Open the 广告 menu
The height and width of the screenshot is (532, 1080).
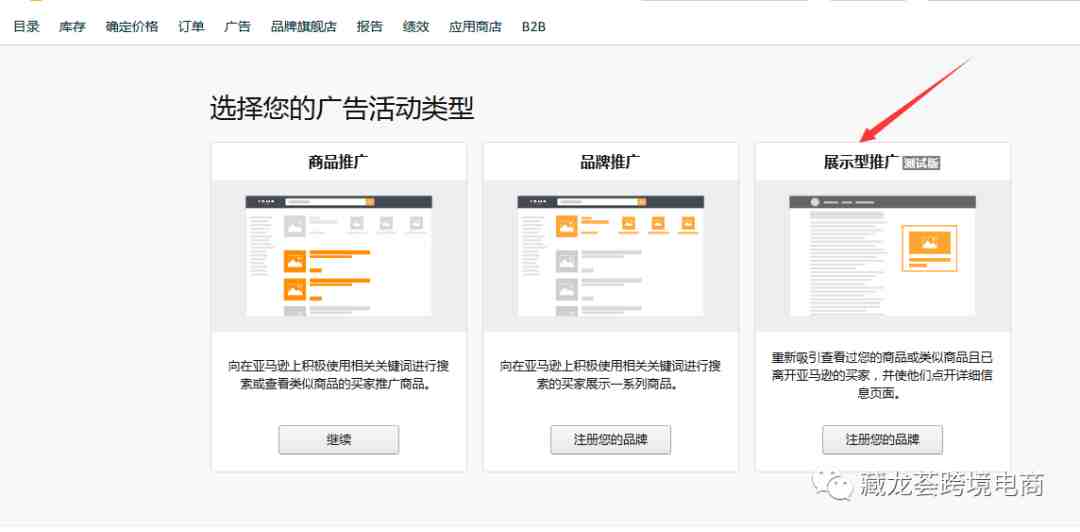pyautogui.click(x=238, y=27)
